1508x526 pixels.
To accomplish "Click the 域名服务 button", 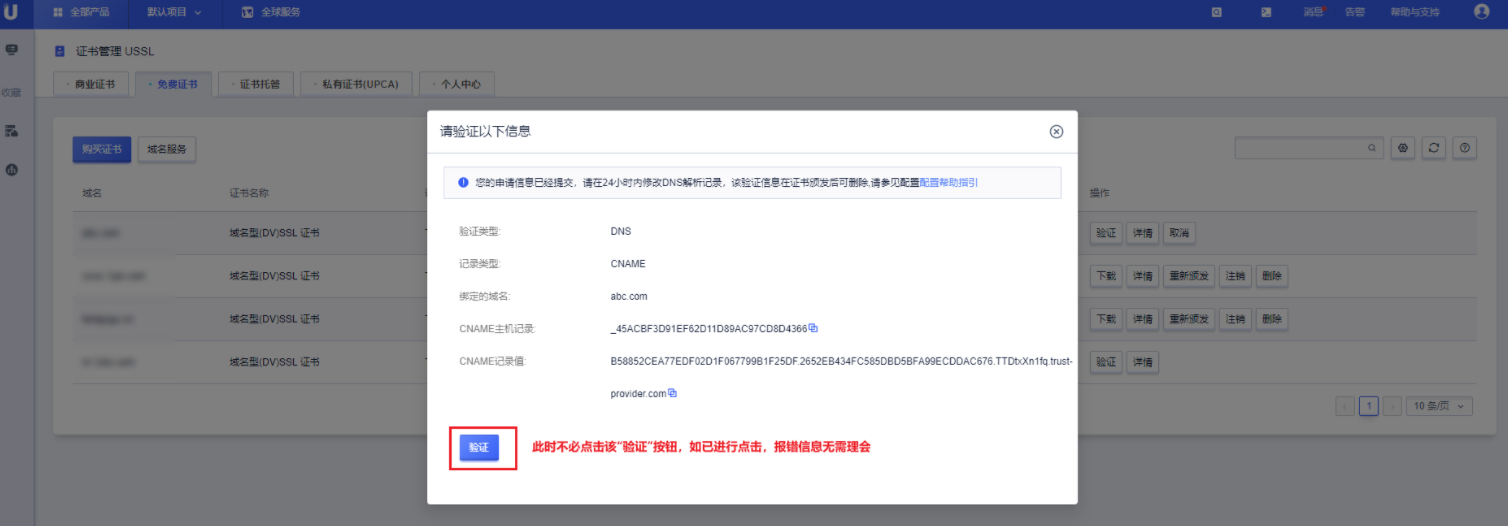I will coord(167,149).
